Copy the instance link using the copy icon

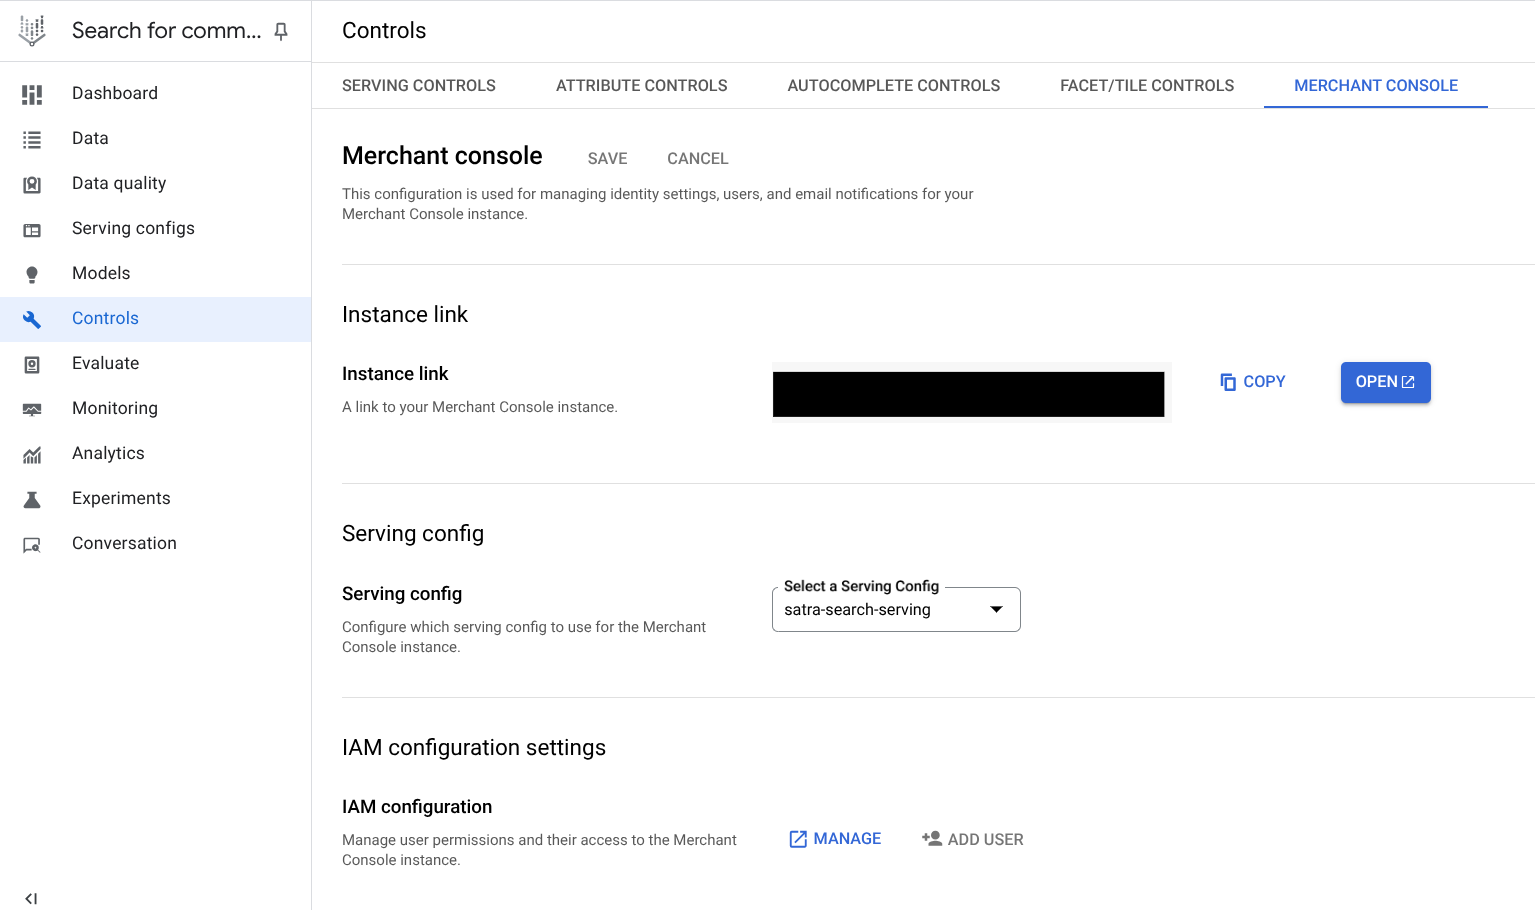pyautogui.click(x=1228, y=381)
